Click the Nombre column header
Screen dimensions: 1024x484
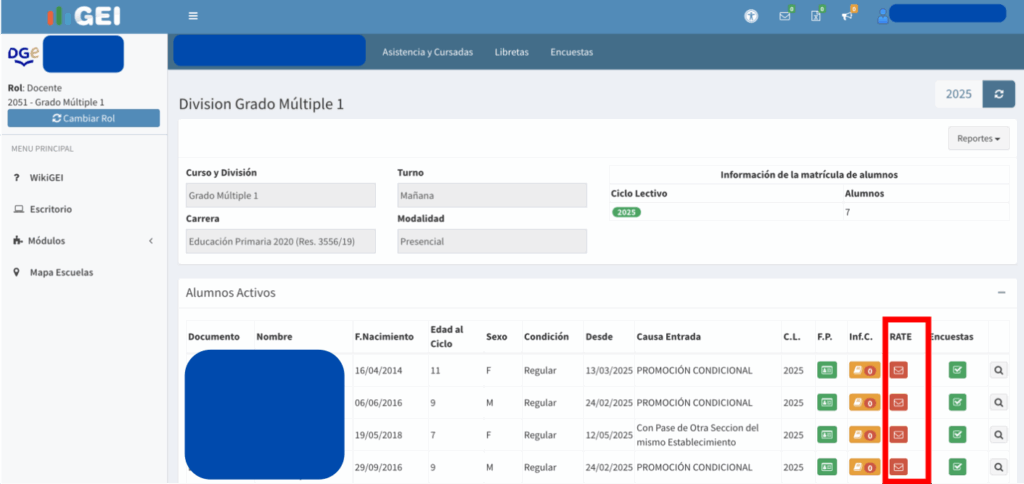click(274, 337)
